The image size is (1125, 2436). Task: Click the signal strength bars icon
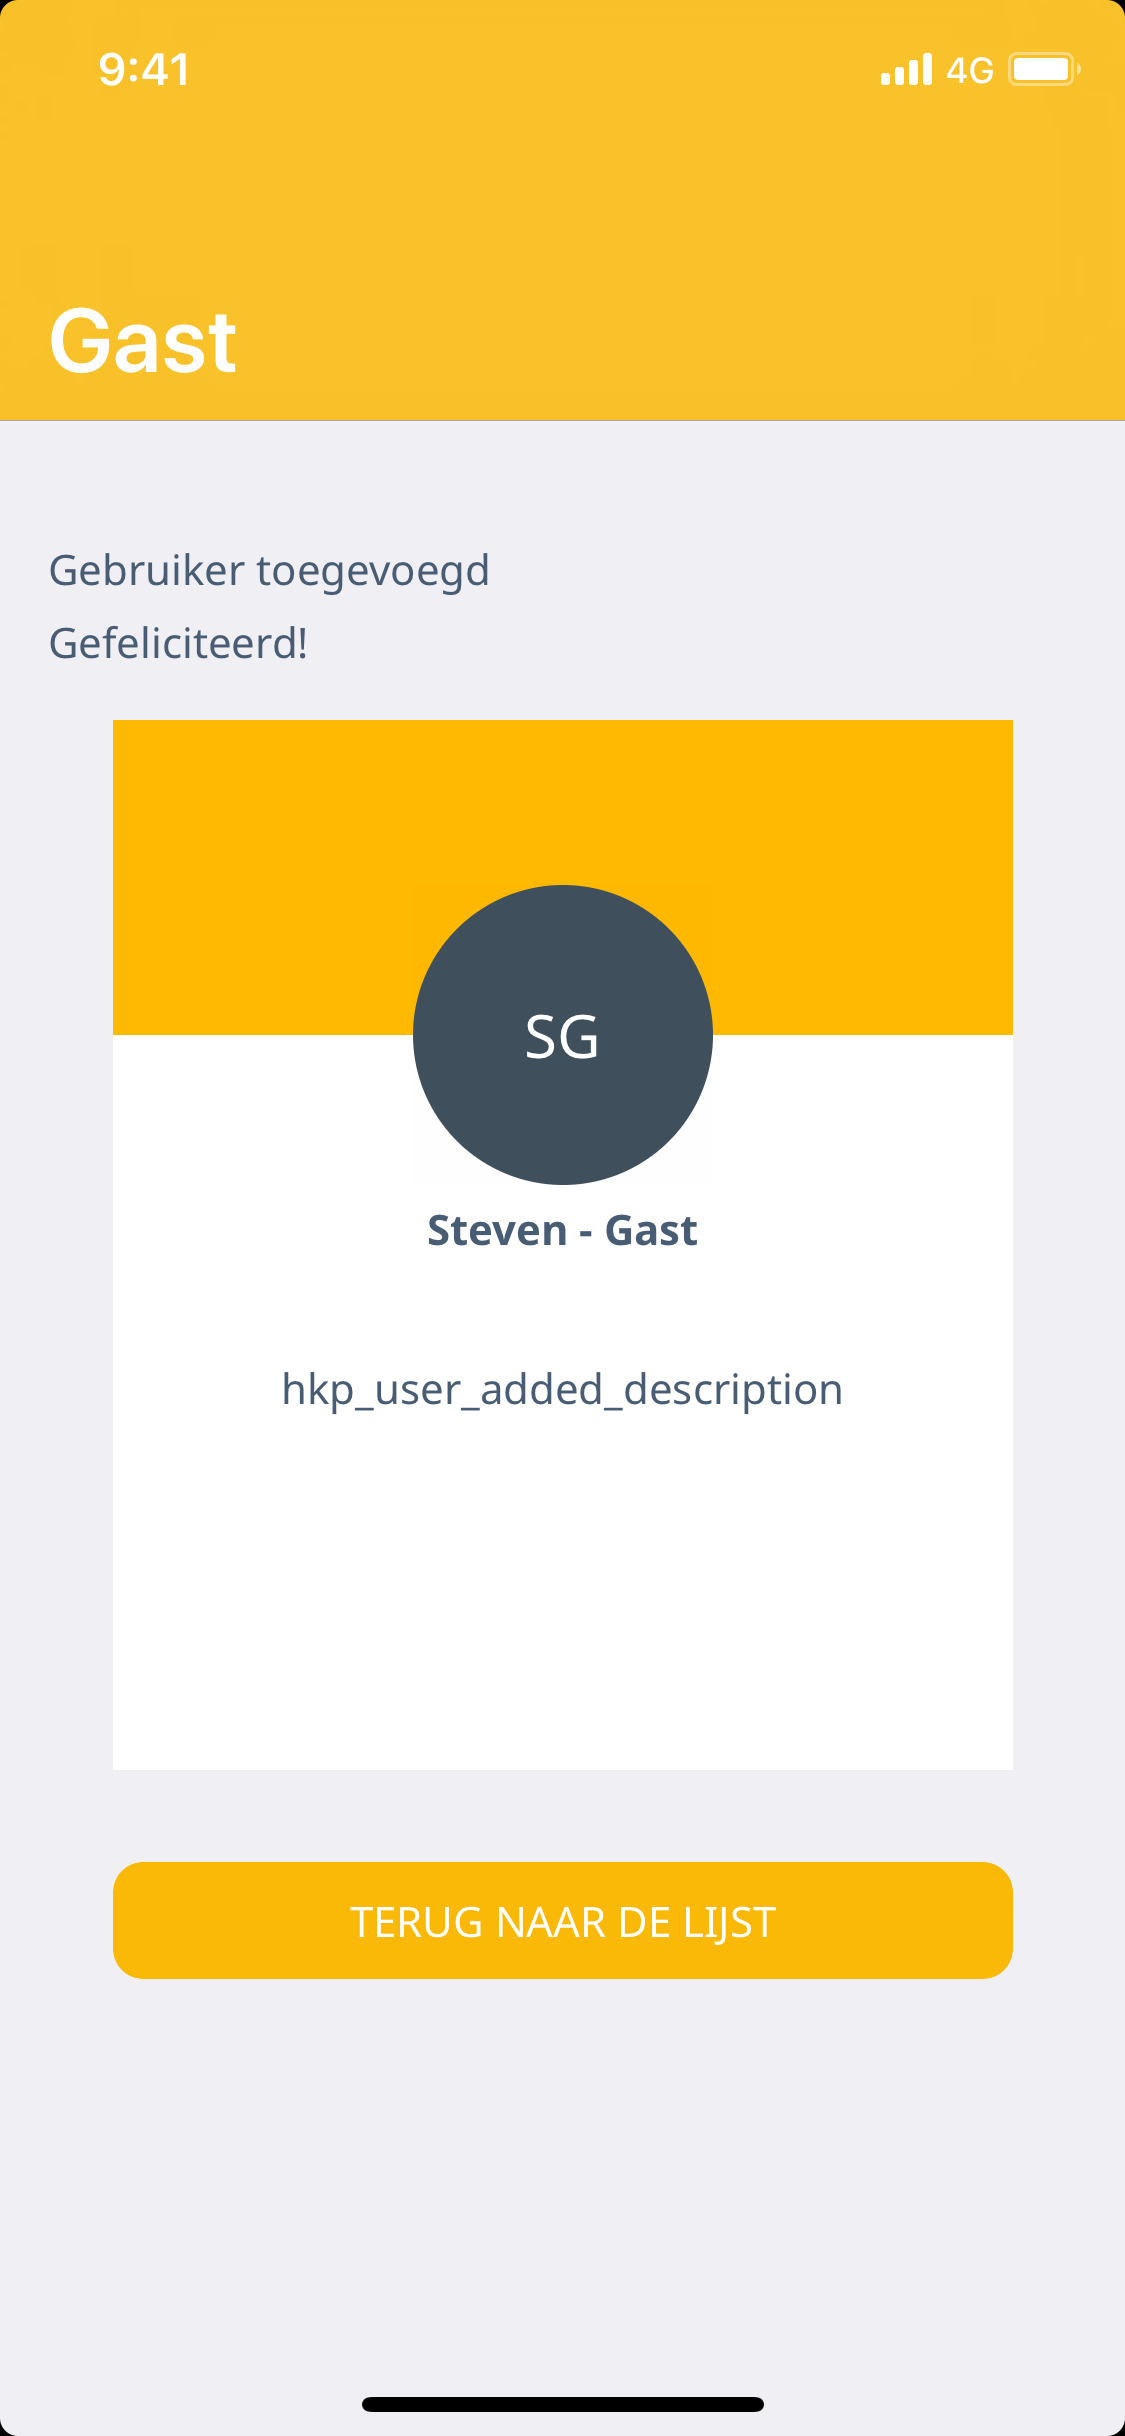tap(906, 70)
